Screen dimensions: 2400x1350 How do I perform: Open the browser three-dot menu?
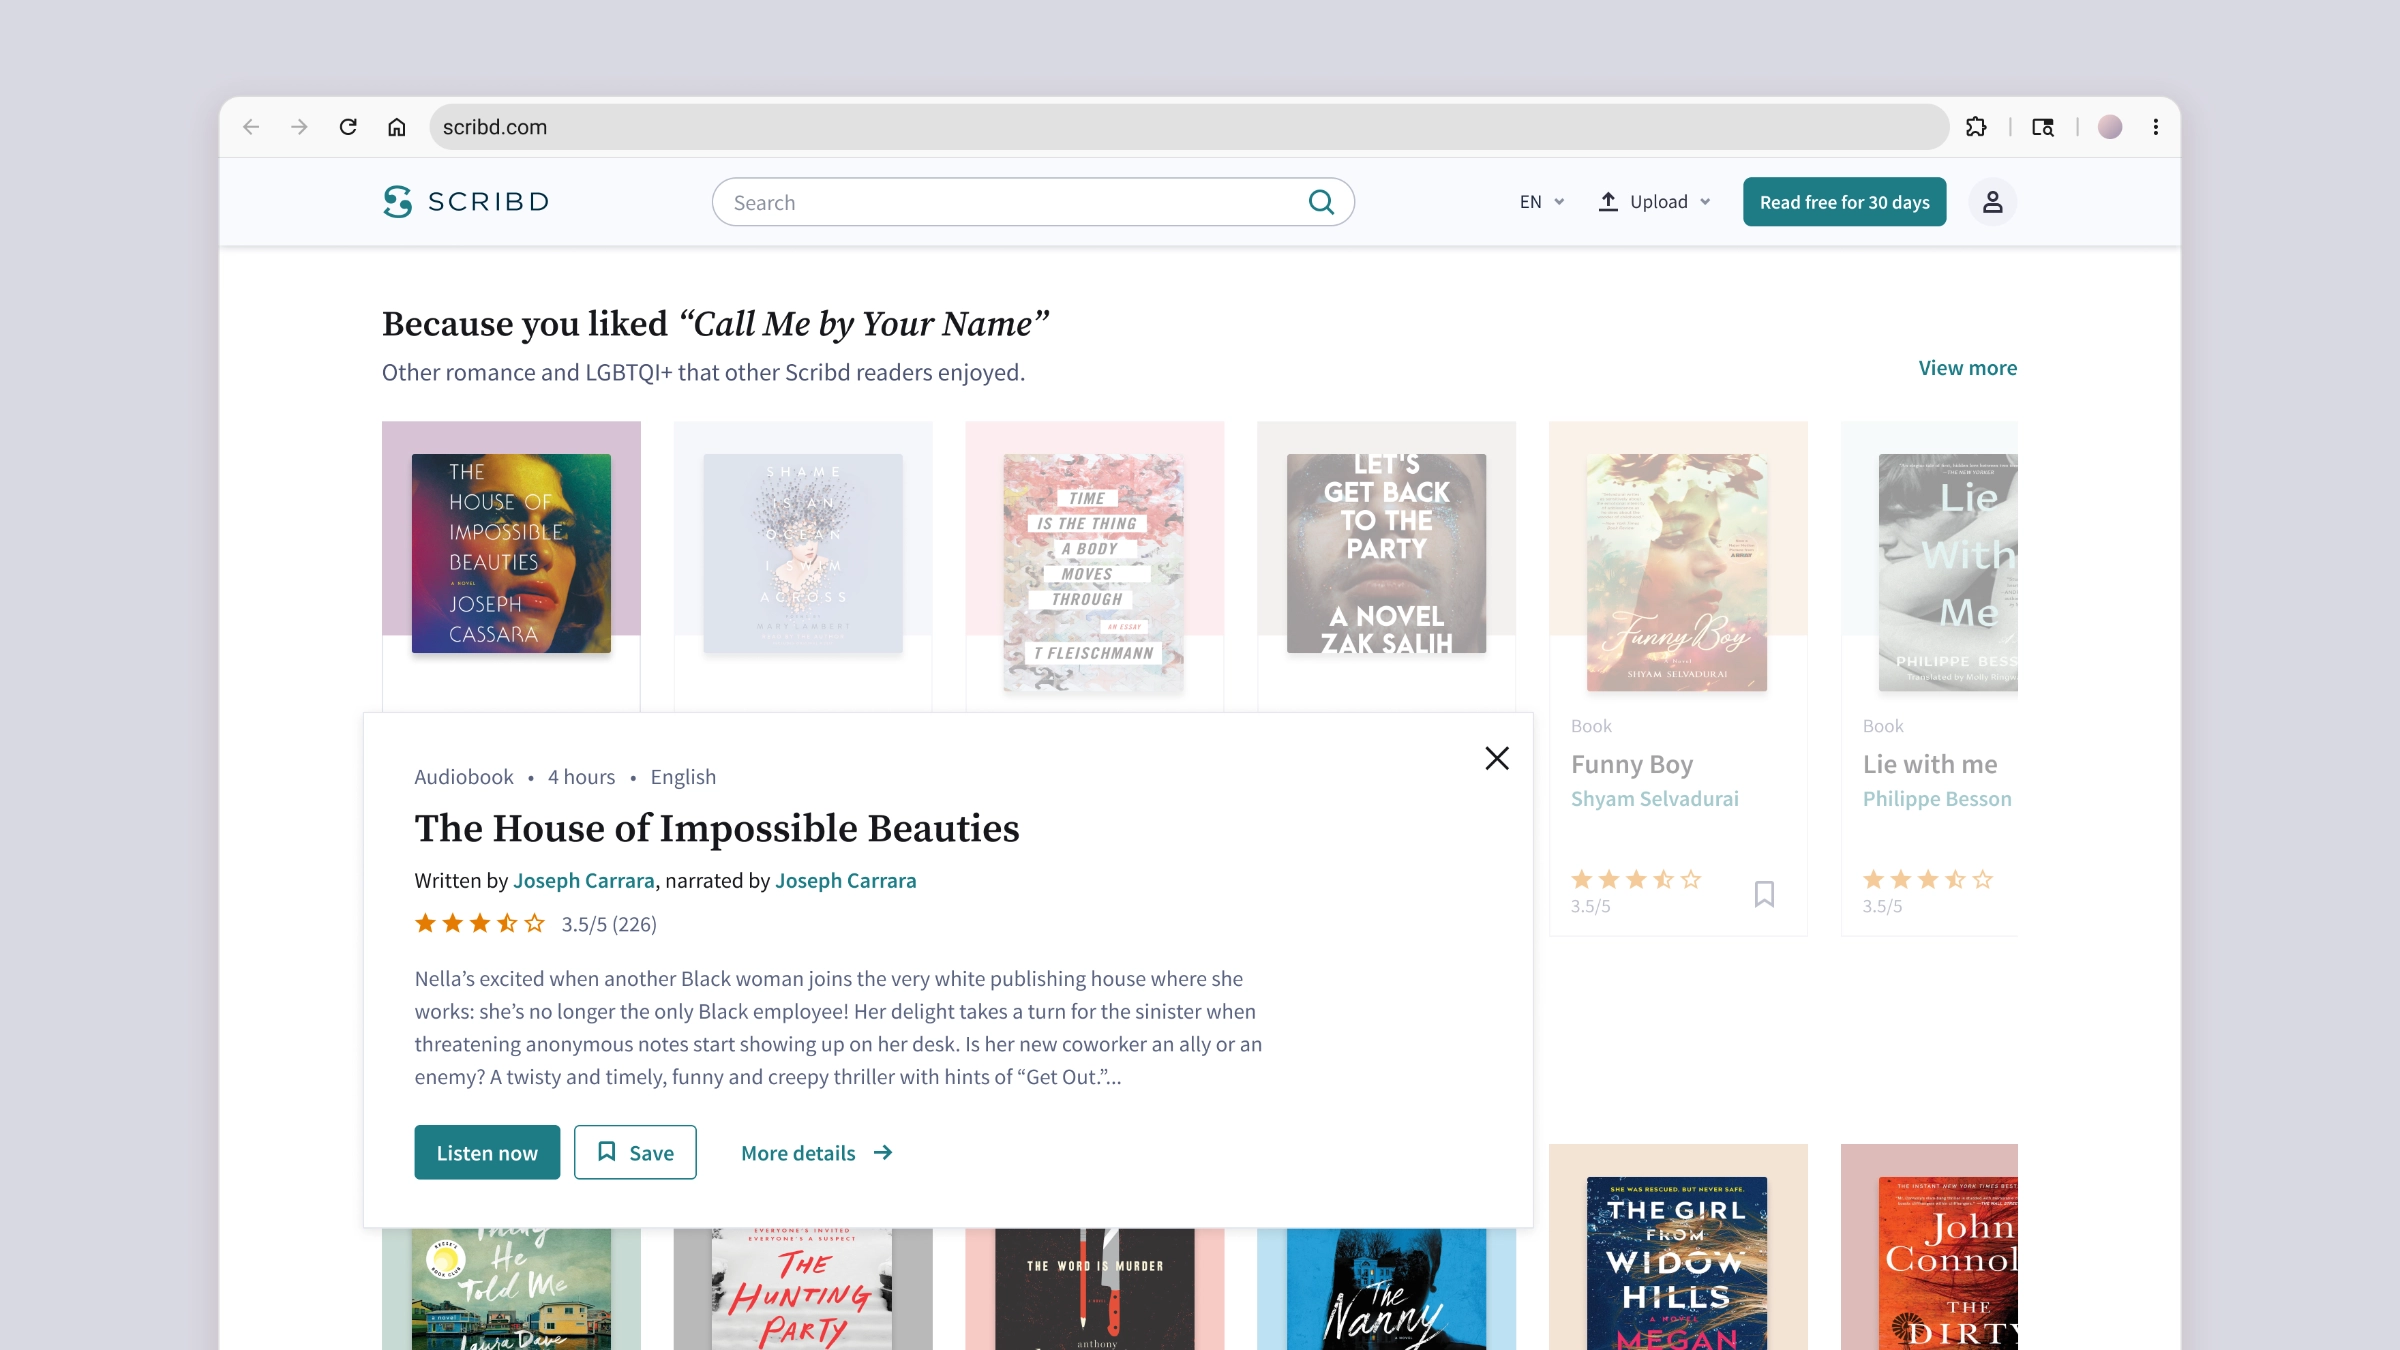coord(2156,127)
